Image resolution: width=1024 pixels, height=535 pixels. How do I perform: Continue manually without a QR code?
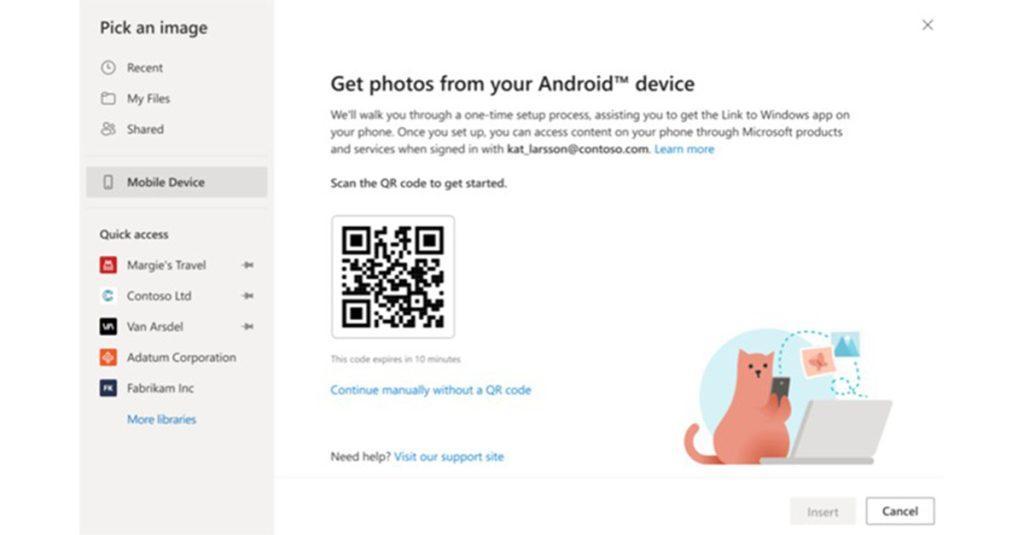click(x=430, y=390)
